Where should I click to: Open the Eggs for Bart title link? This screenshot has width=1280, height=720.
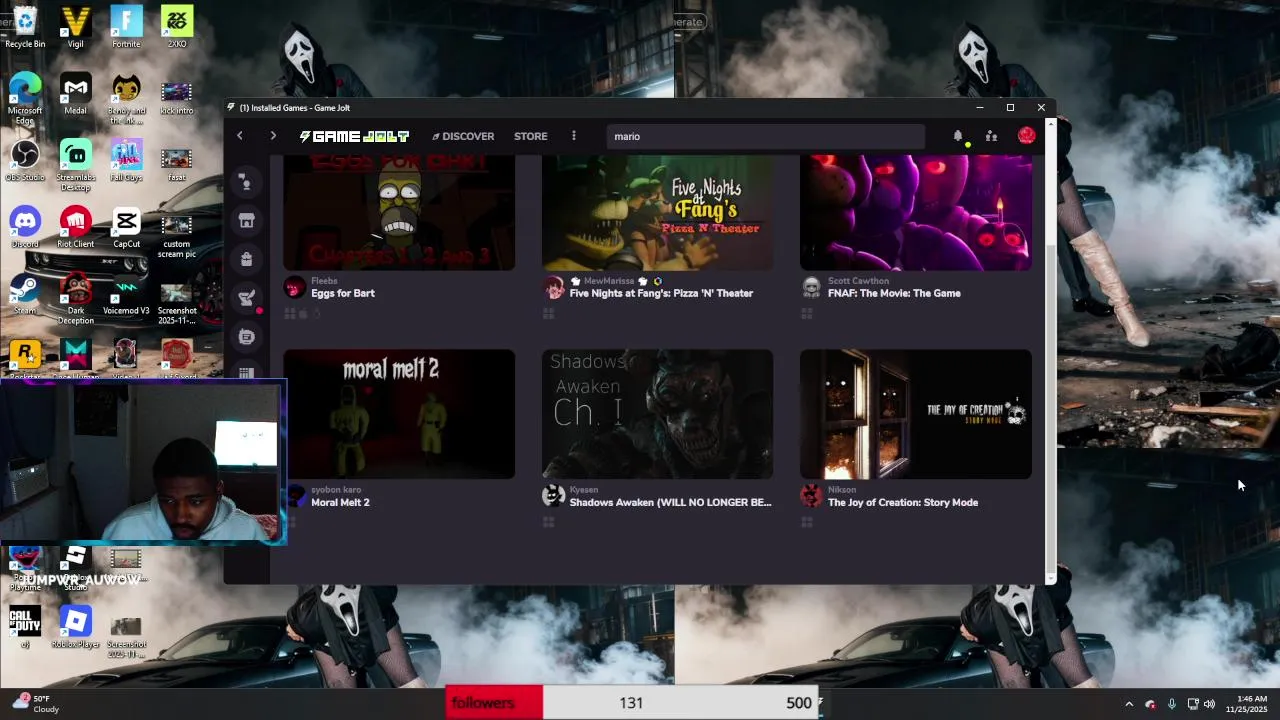[x=343, y=293]
